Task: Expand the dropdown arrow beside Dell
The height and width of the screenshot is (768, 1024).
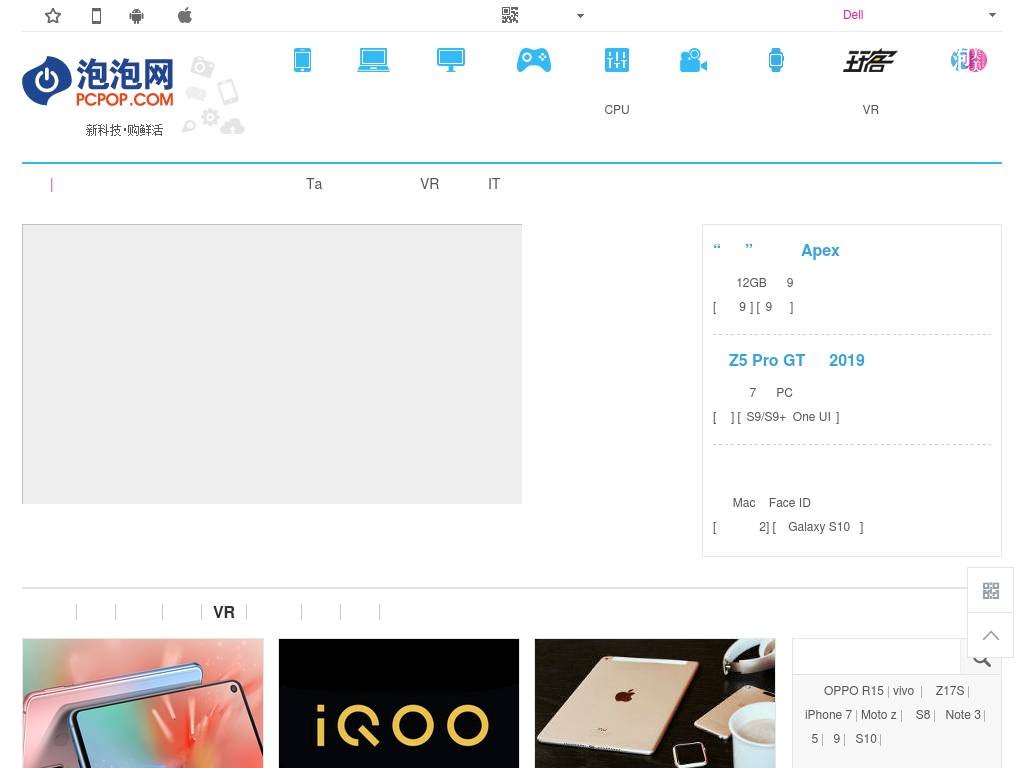Action: pos(992,15)
